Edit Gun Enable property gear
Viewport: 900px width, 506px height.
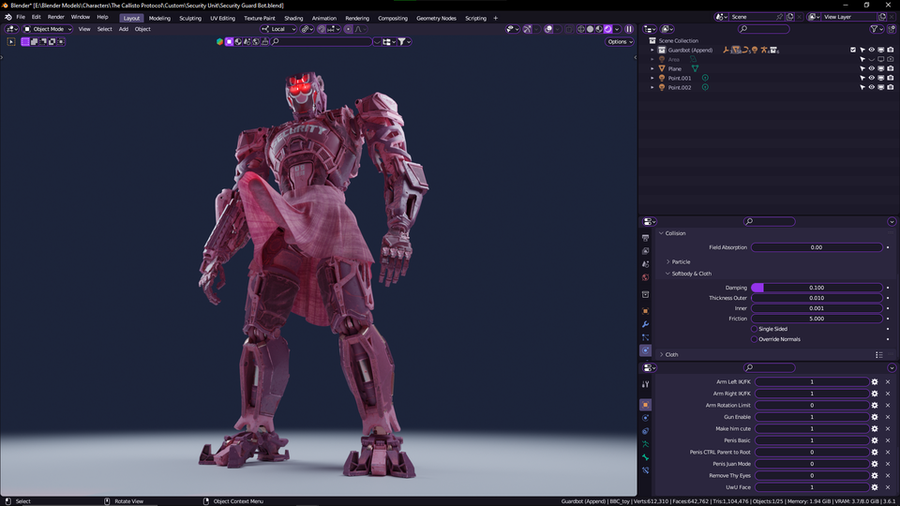tap(875, 417)
